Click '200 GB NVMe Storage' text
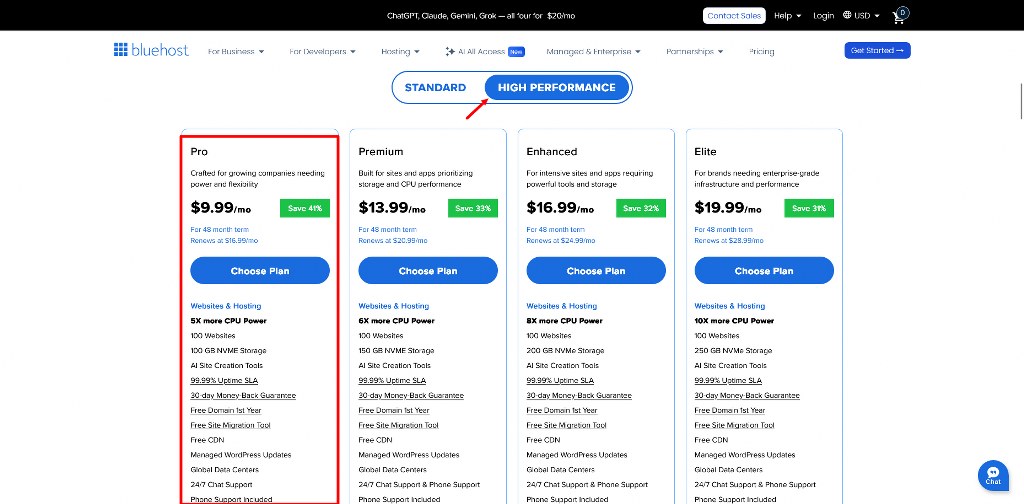 (564, 351)
